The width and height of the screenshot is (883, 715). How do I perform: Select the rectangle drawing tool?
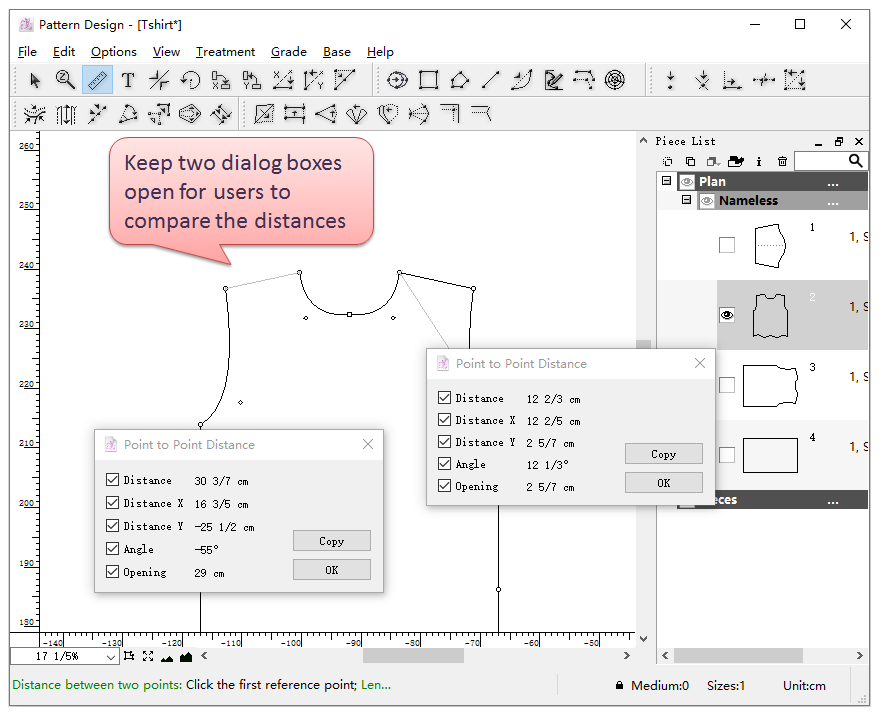(x=429, y=80)
